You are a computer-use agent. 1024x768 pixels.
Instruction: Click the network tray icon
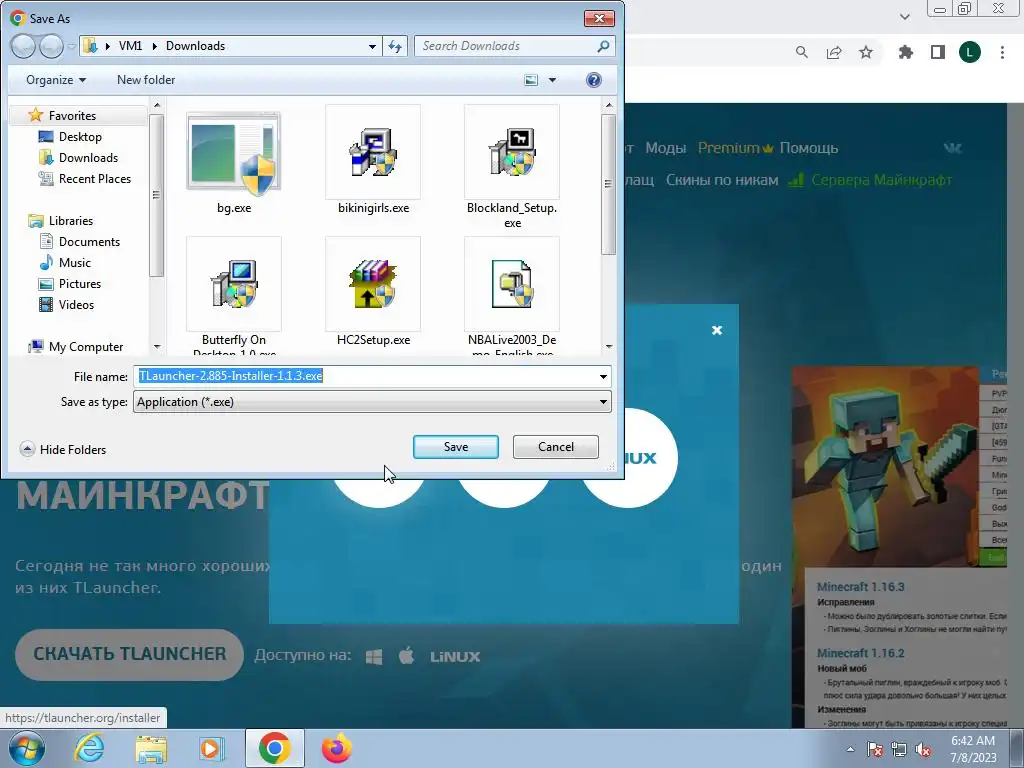(899, 749)
